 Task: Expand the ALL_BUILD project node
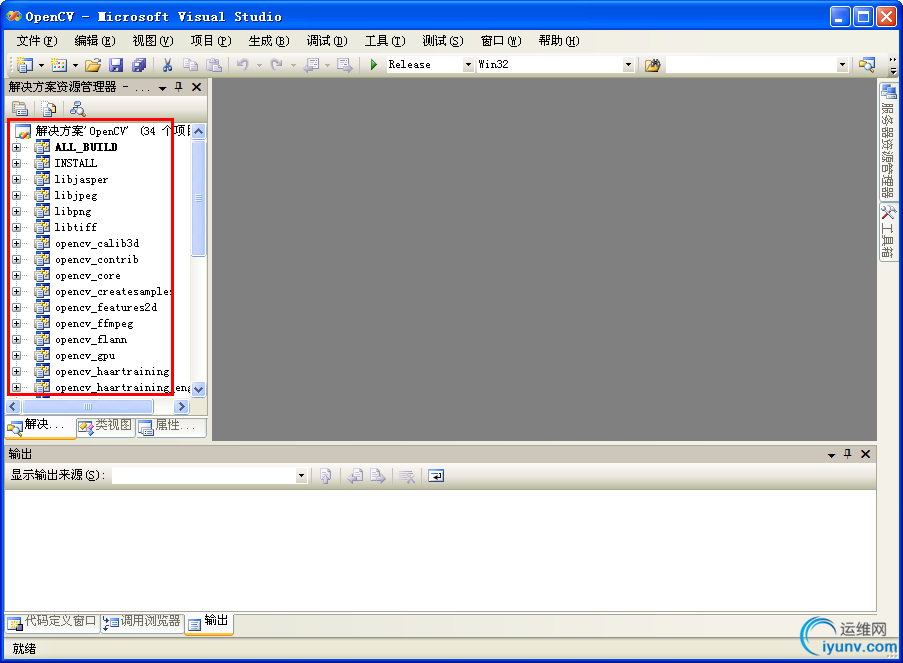[x=17, y=147]
